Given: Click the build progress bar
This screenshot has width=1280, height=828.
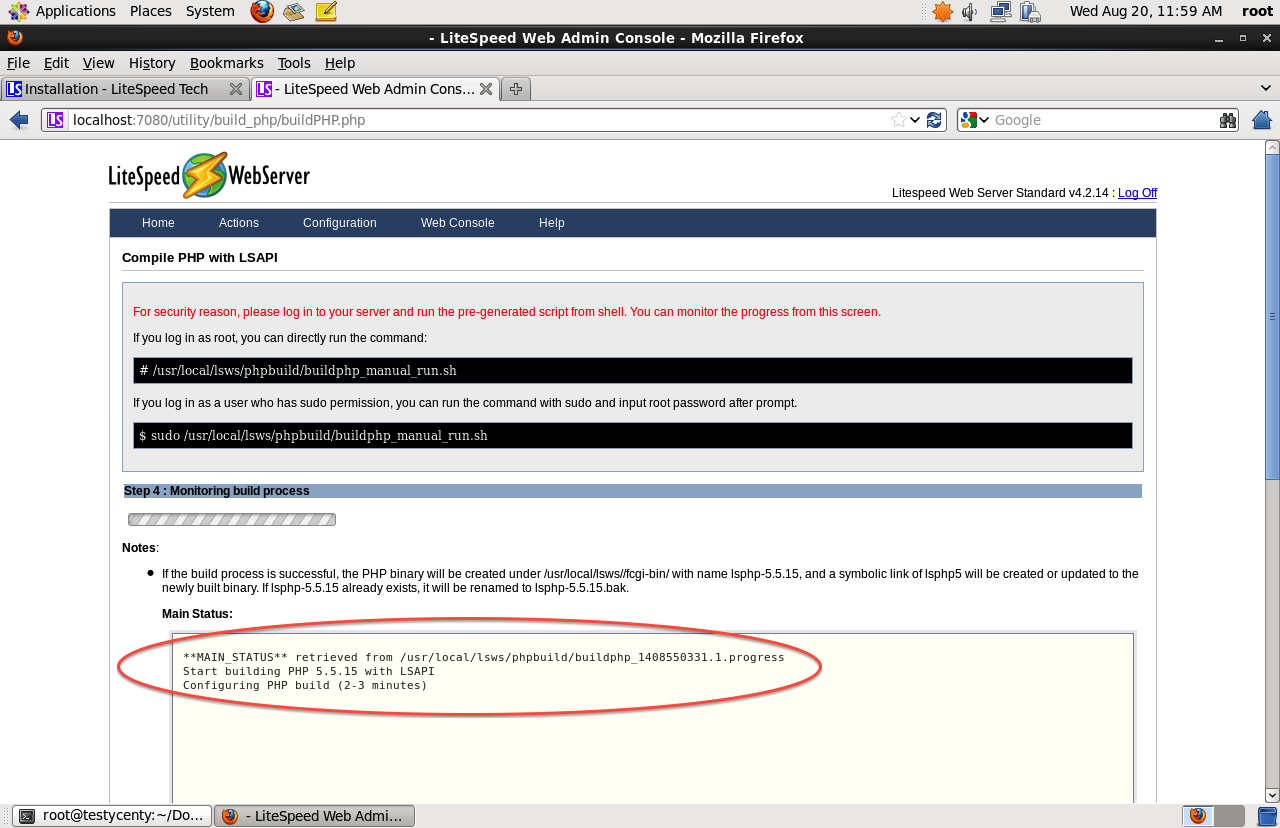Looking at the screenshot, I should 232,519.
